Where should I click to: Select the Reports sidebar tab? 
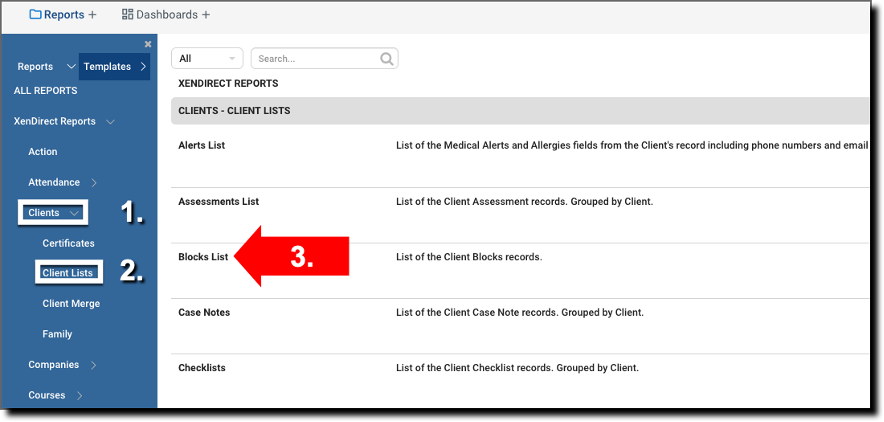(36, 67)
